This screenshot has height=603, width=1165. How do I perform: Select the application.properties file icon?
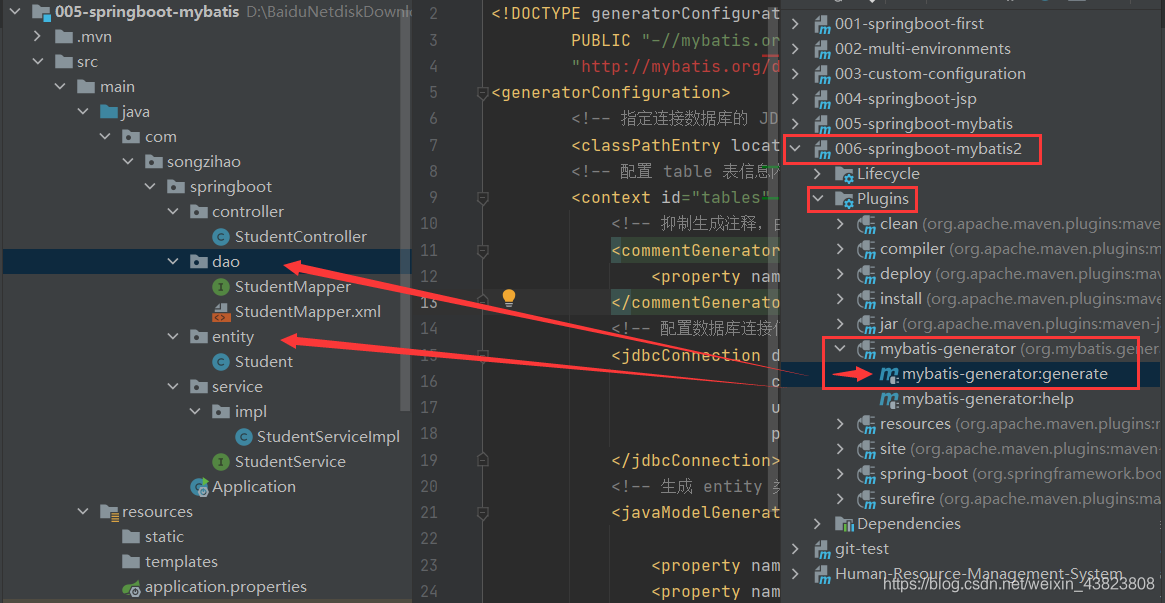click(132, 587)
